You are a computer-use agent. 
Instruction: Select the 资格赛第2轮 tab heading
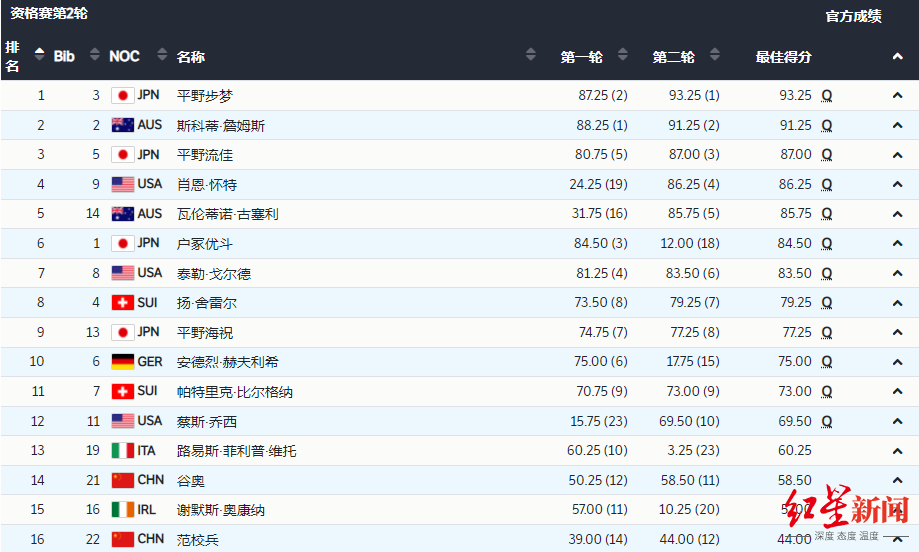[49, 14]
